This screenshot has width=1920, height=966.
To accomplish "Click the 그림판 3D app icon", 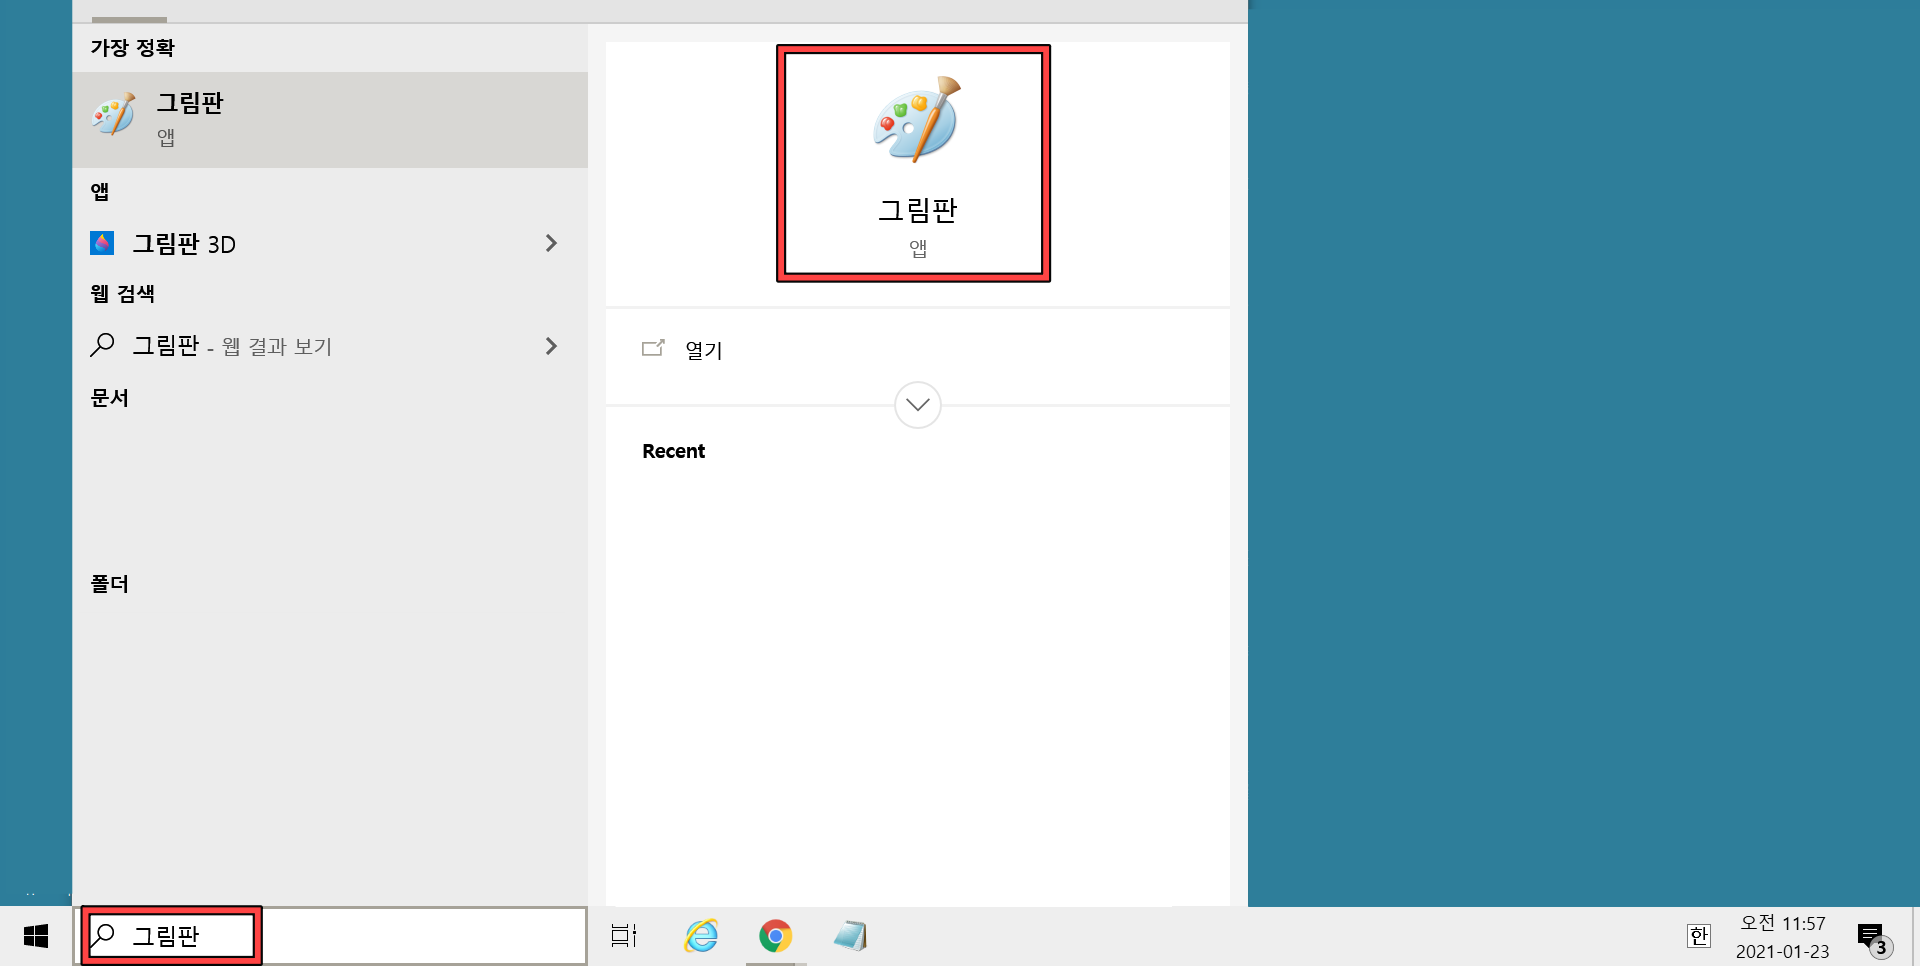I will tap(102, 243).
